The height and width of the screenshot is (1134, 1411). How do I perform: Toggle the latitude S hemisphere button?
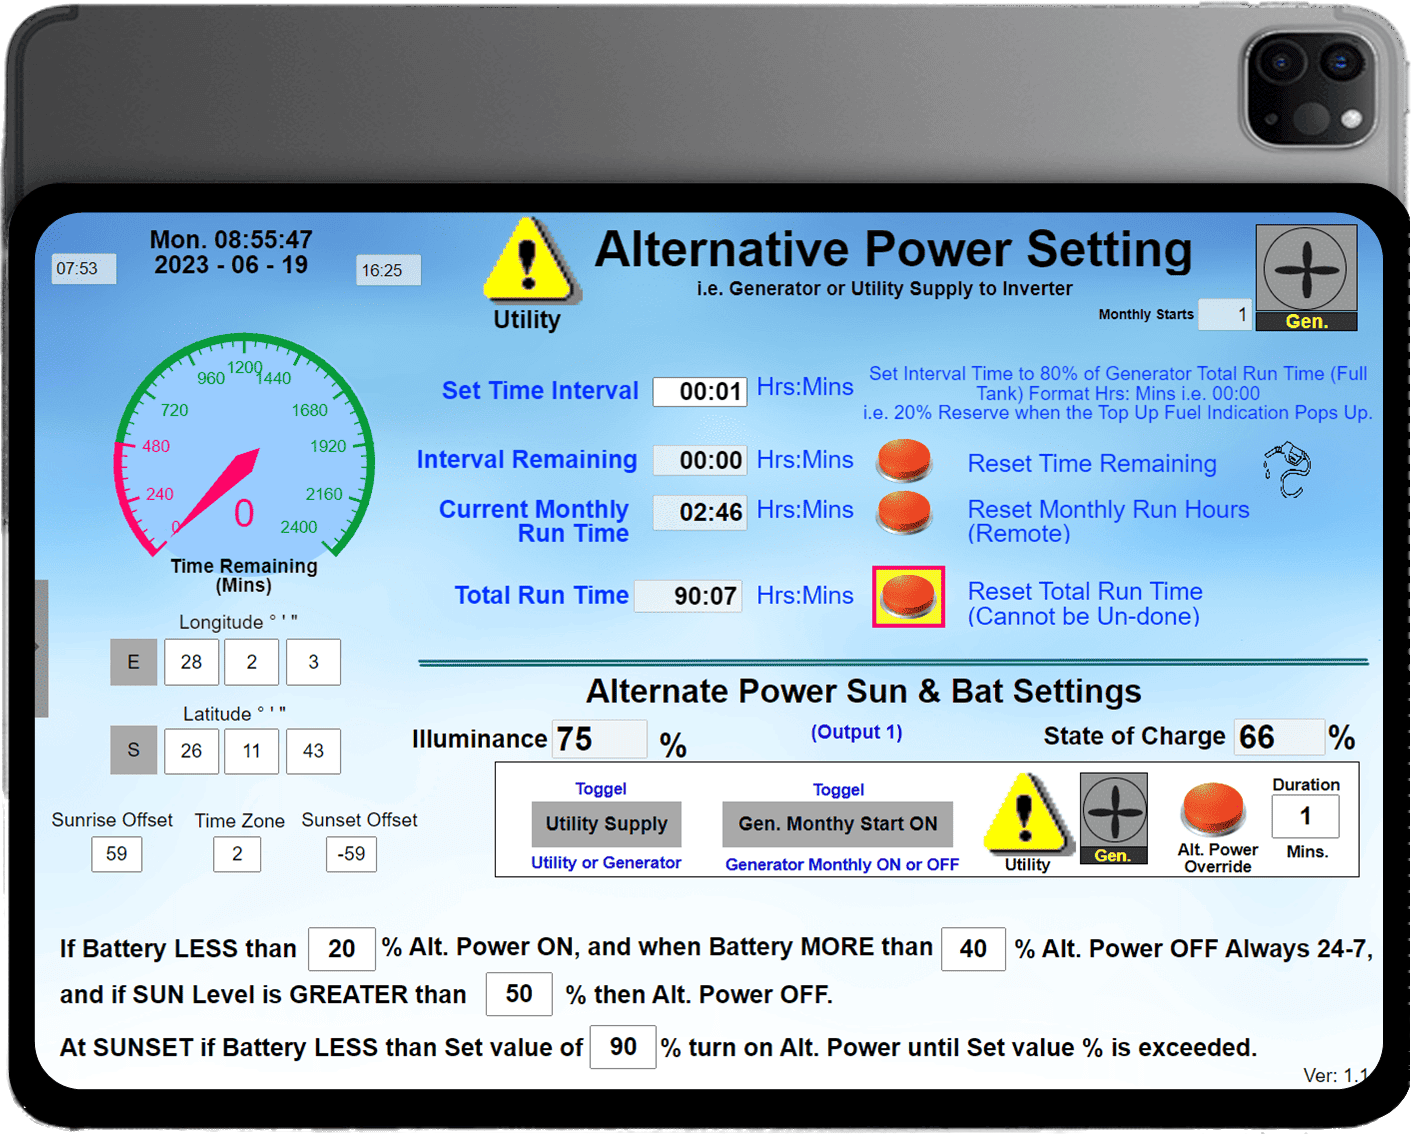[x=133, y=751]
